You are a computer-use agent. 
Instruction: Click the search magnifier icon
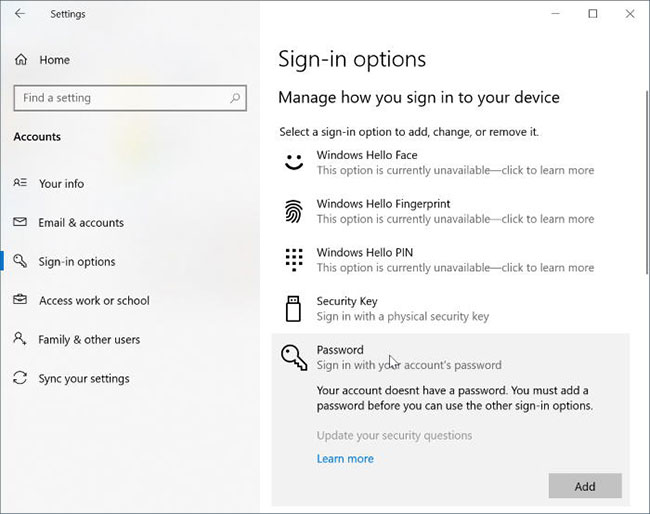pos(235,98)
